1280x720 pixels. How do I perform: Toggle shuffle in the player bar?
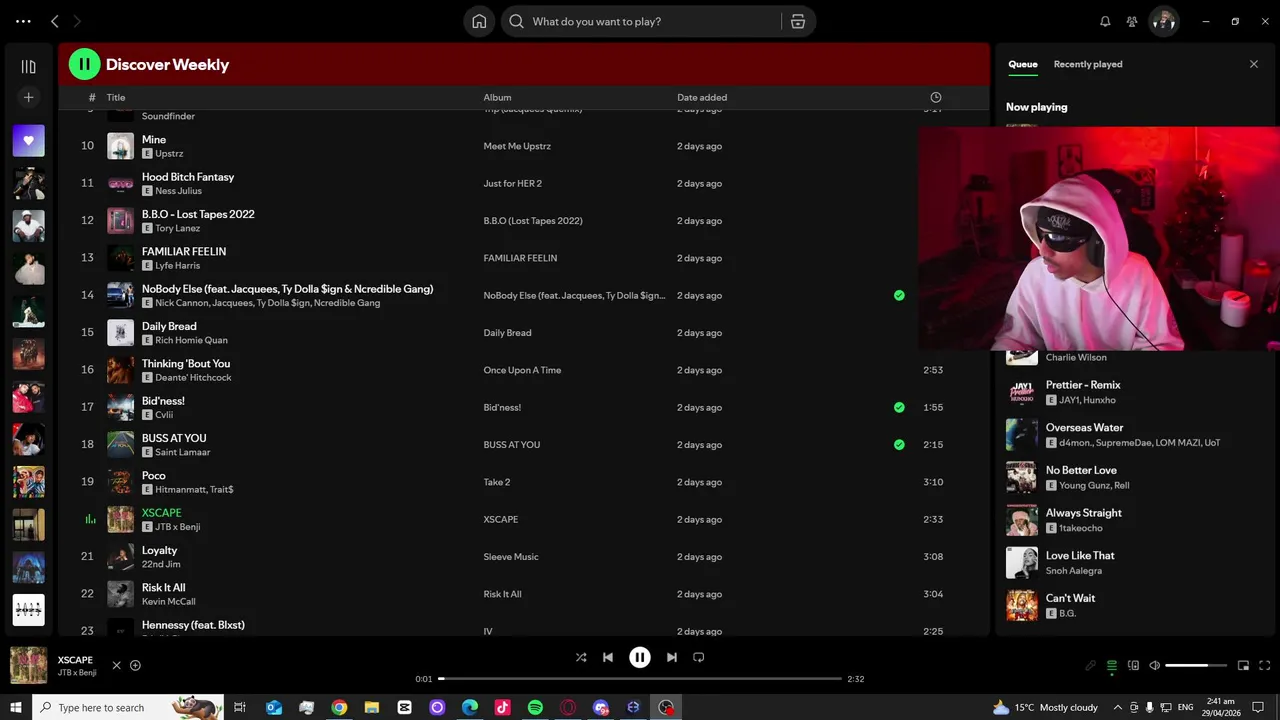pos(581,657)
